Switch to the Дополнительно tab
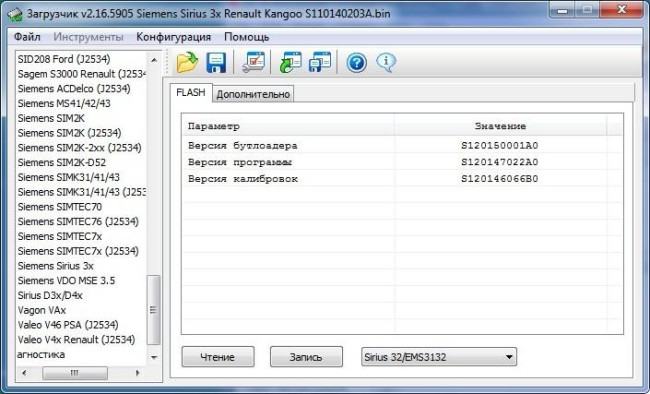The image size is (650, 394). (253, 94)
